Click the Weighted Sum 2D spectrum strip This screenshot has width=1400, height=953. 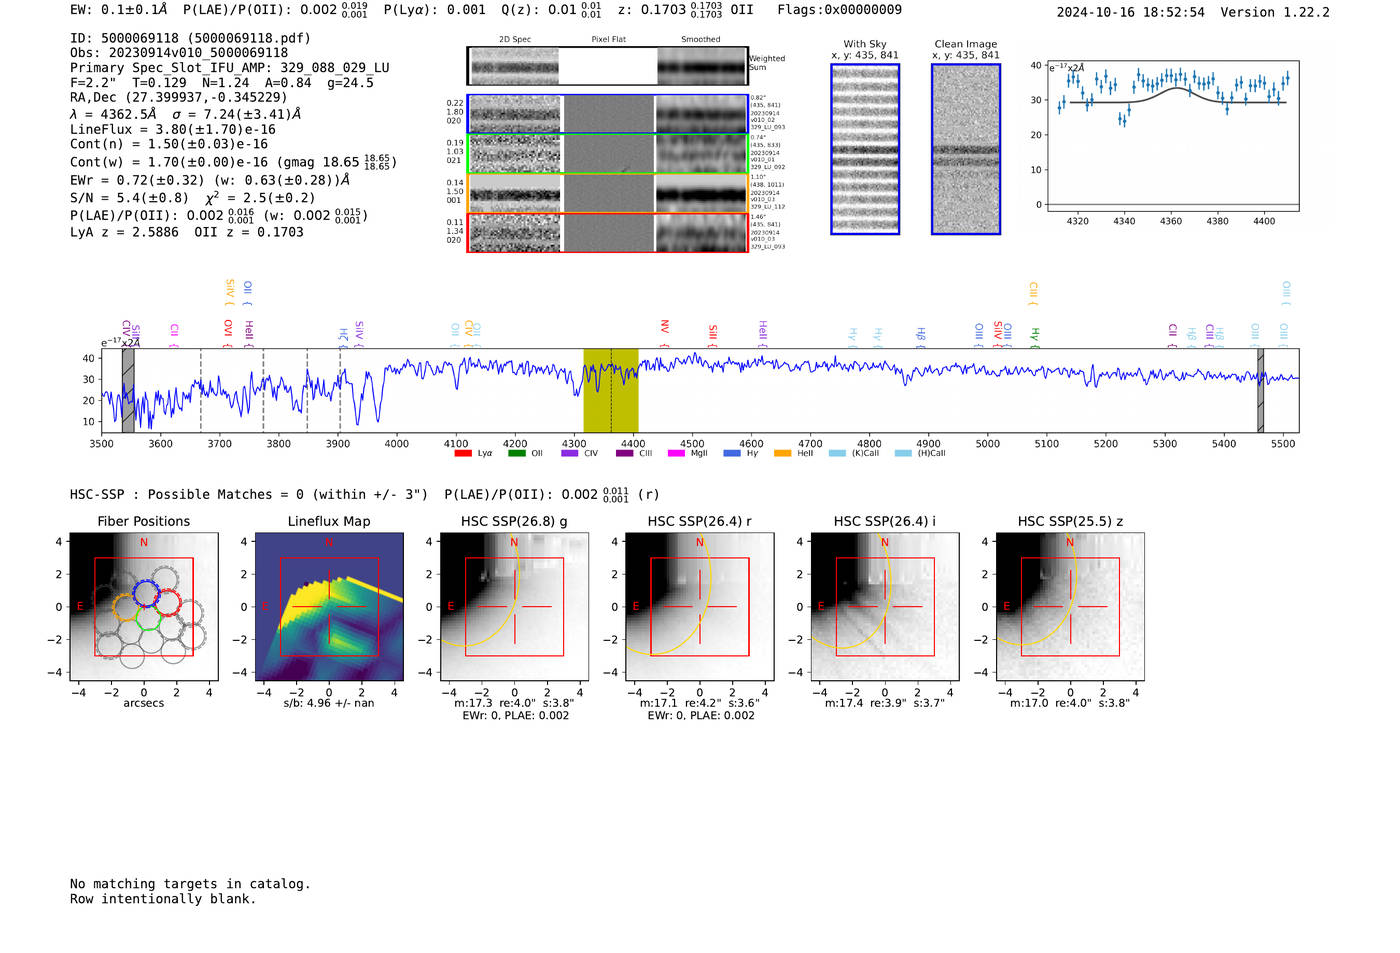608,66
